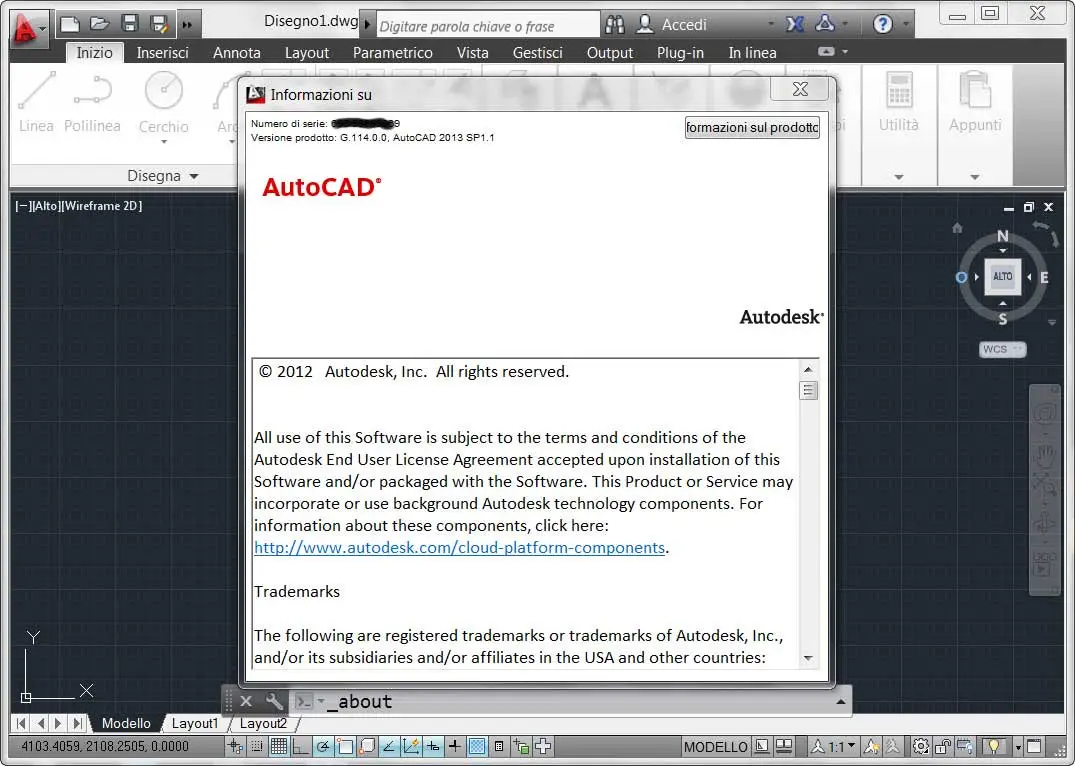This screenshot has width=1075, height=766.
Task: Click the viewport label [Wireframe 2D]
Action: tap(102, 206)
